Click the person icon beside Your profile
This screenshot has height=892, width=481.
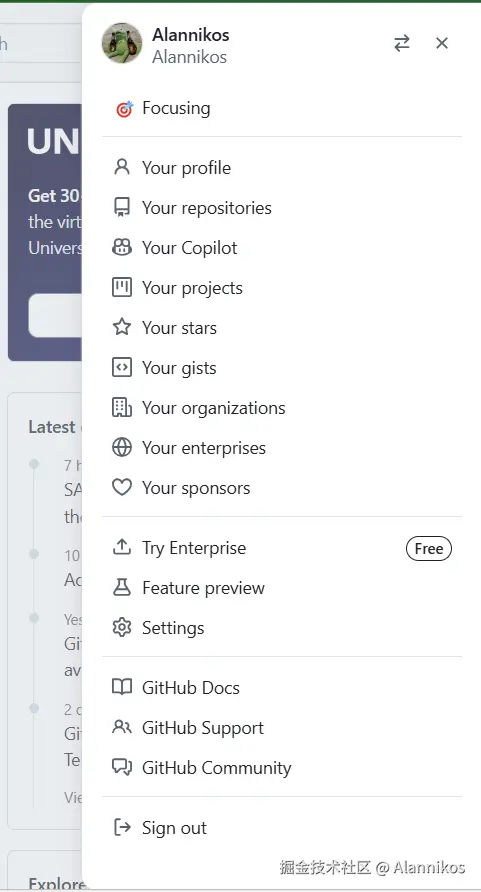(122, 167)
